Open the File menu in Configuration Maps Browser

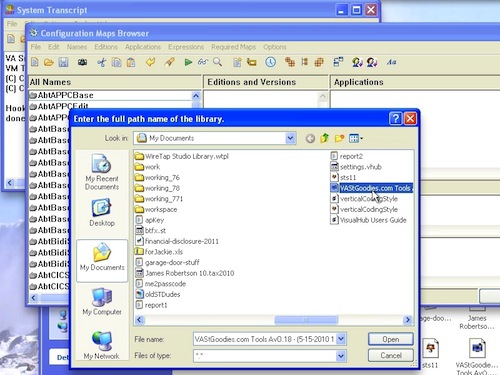pyautogui.click(x=36, y=47)
